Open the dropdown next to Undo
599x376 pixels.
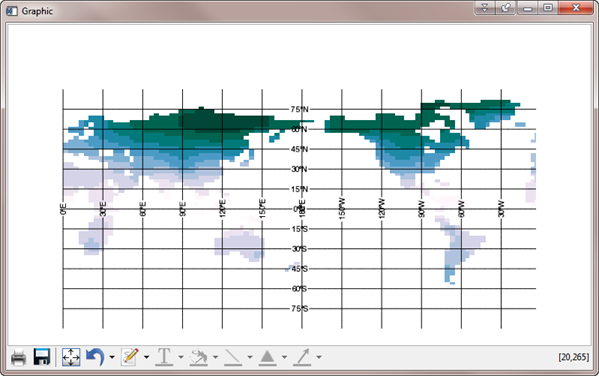112,357
